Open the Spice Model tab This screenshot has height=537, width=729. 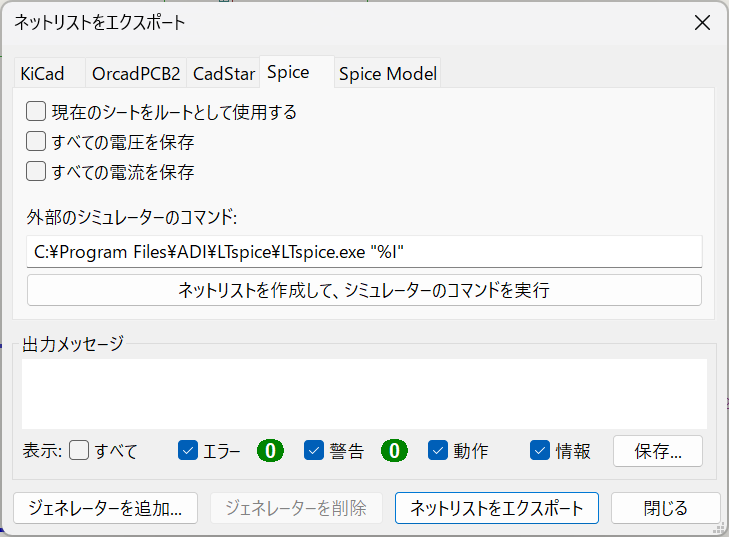pos(387,73)
